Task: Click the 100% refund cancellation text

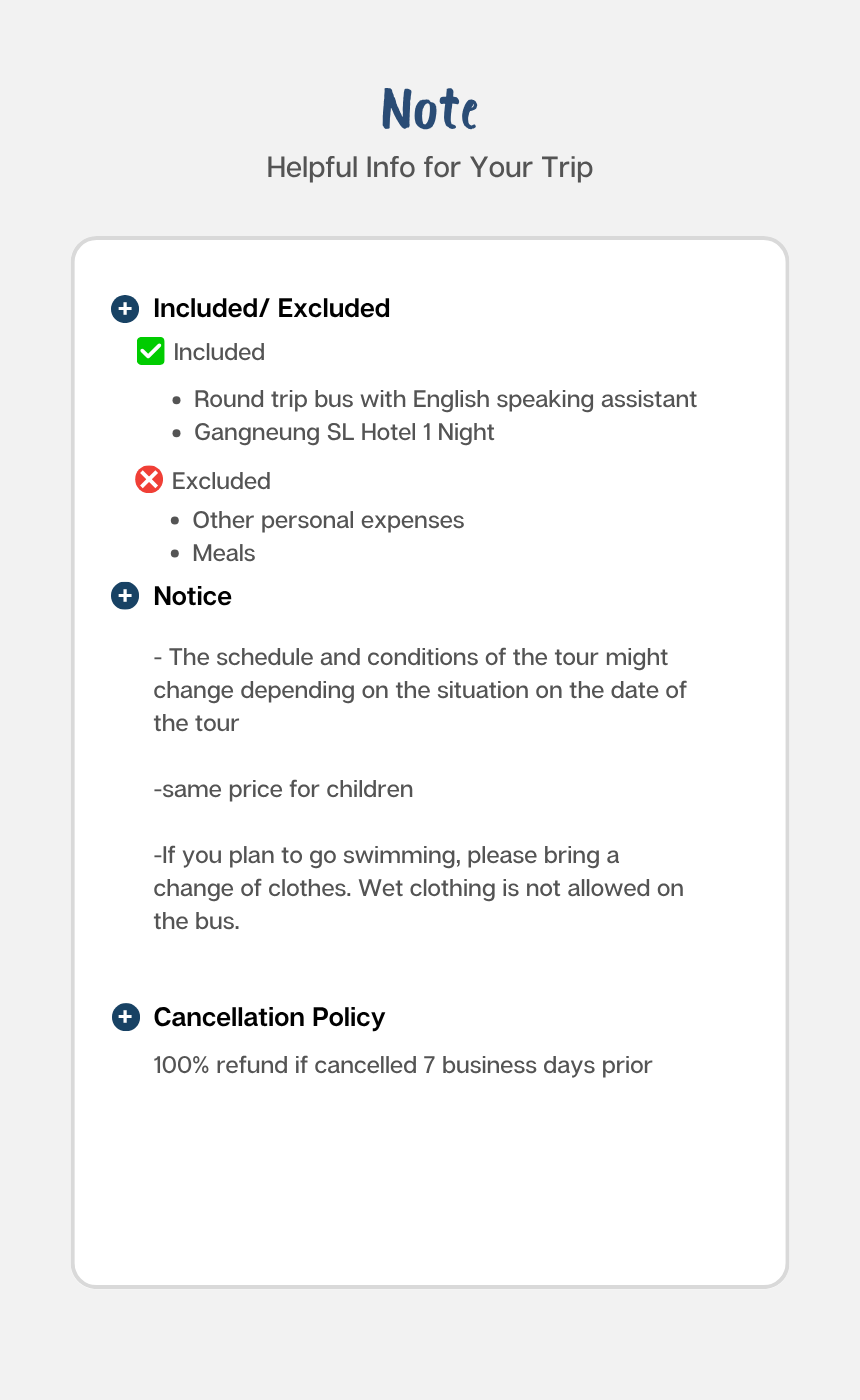Action: [x=403, y=1066]
